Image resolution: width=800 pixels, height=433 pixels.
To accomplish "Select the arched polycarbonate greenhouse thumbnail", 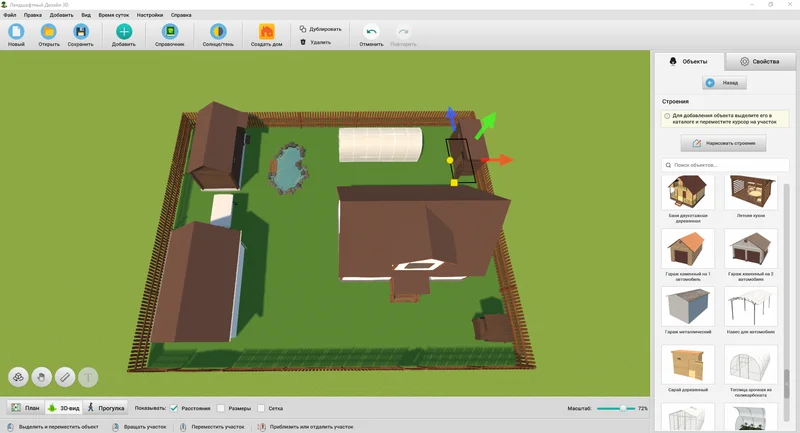I will [x=751, y=365].
